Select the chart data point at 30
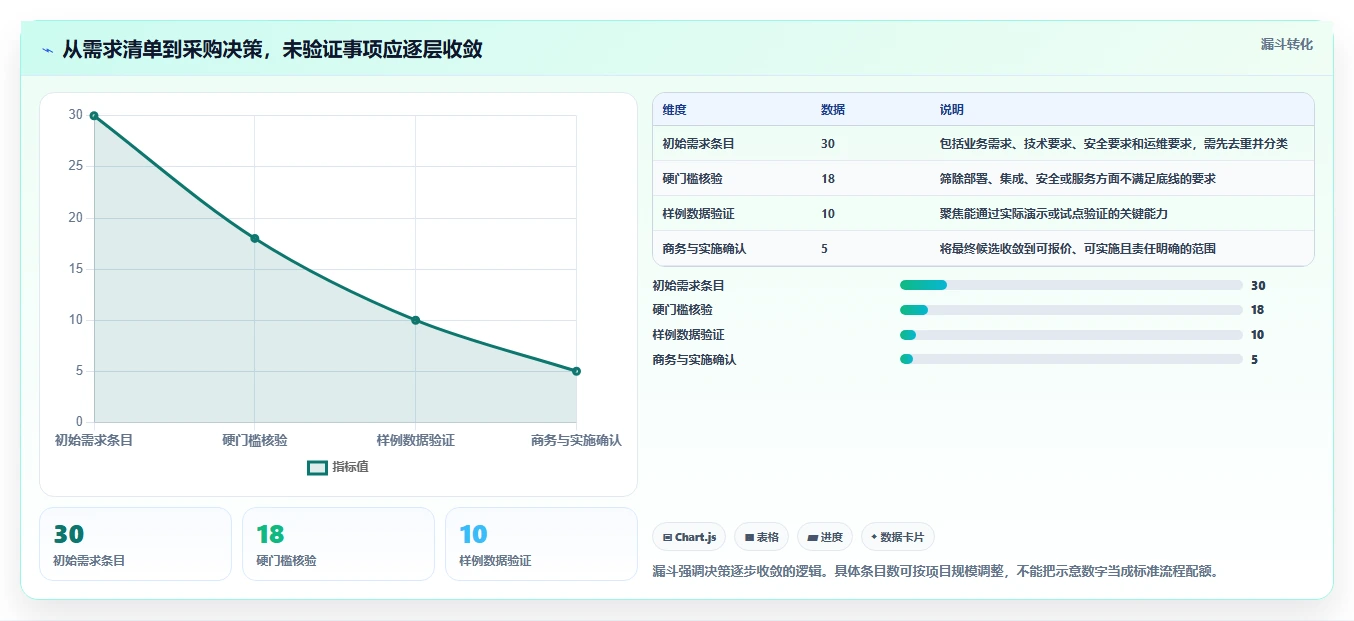The width and height of the screenshot is (1354, 621). (x=94, y=116)
